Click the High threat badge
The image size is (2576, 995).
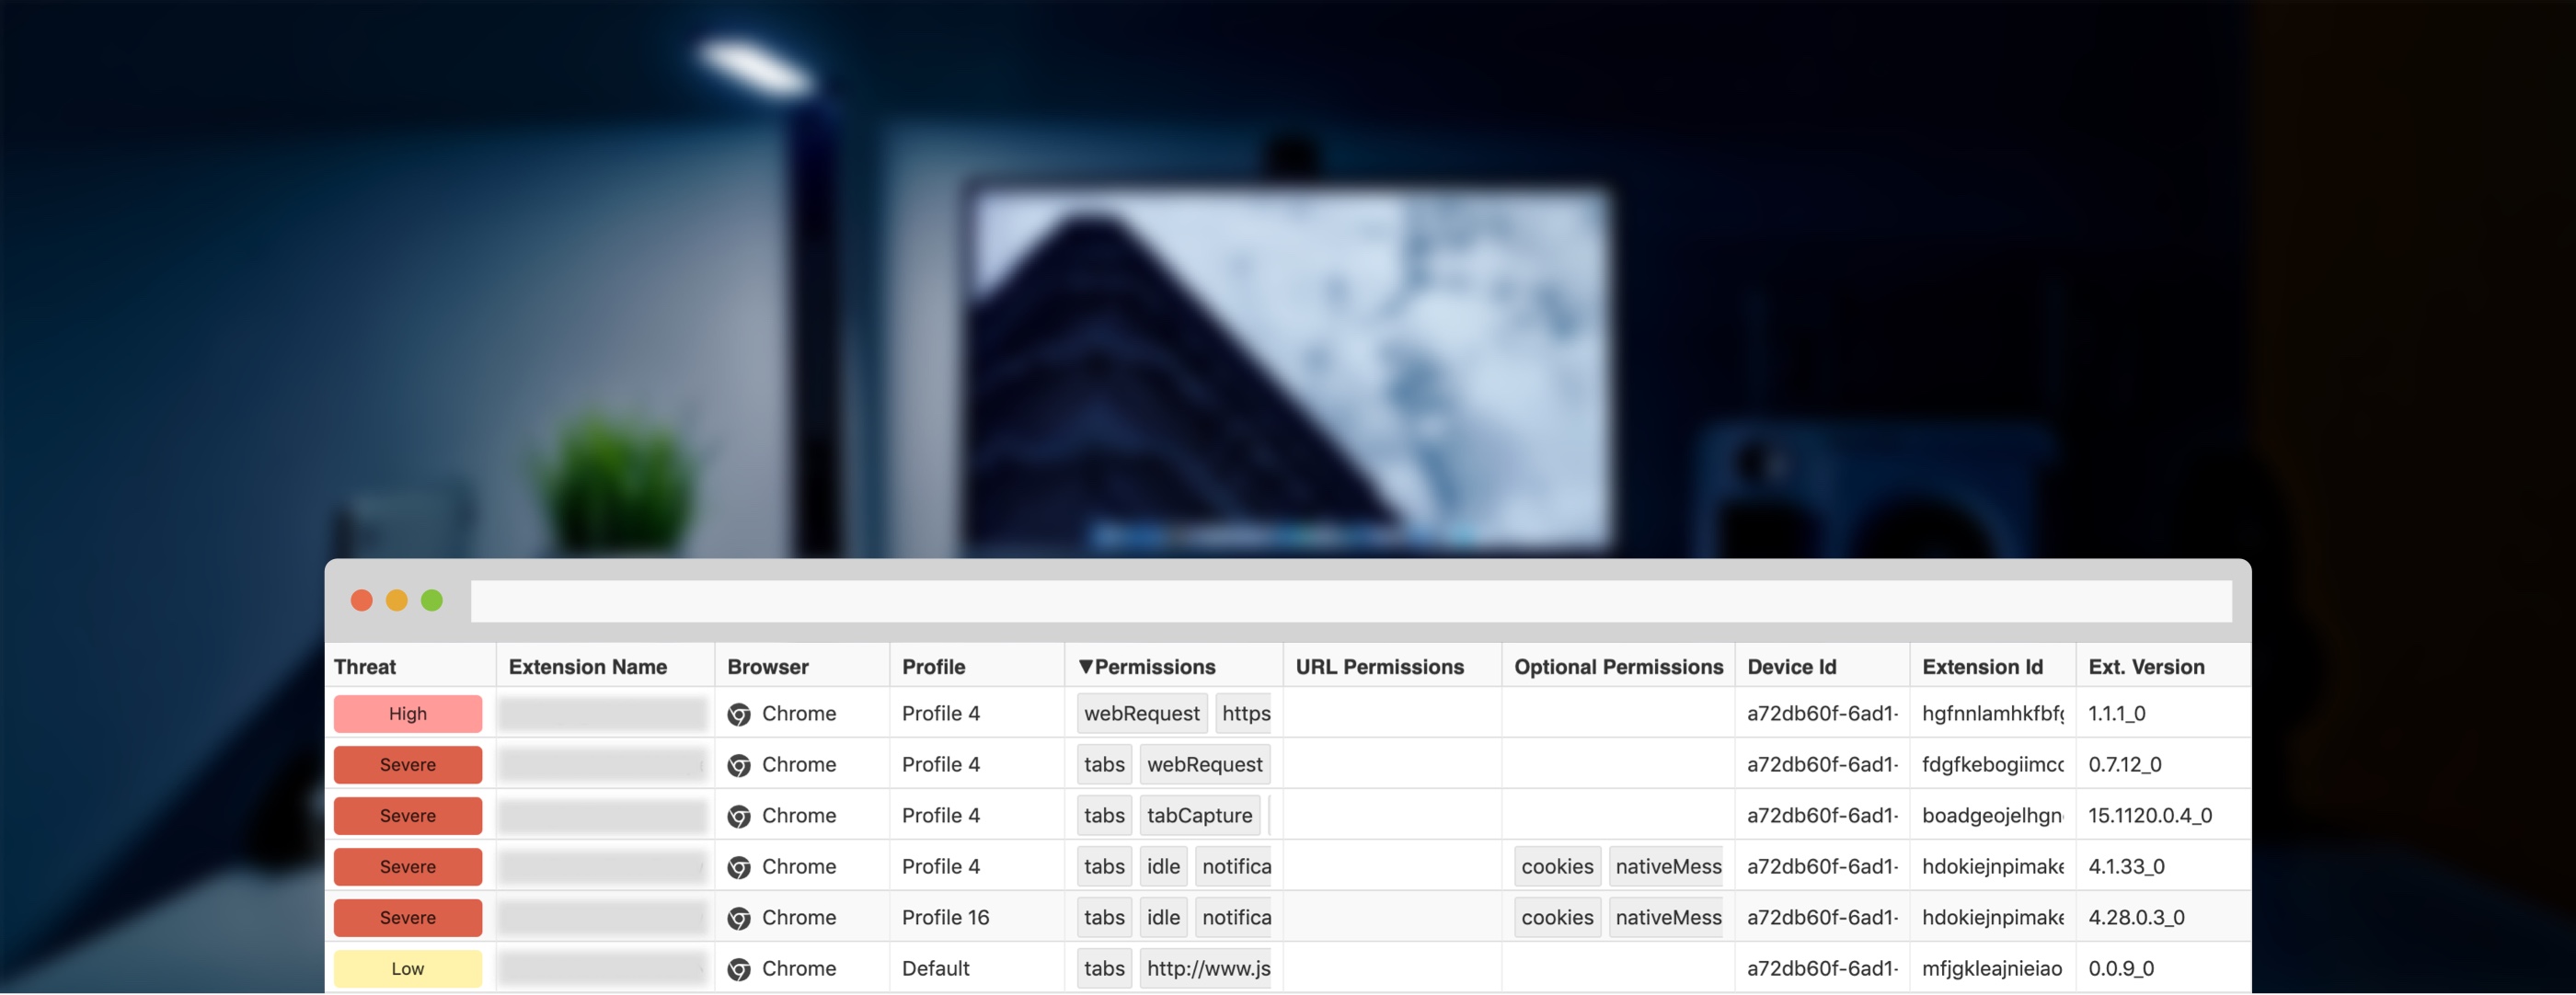pyautogui.click(x=407, y=714)
